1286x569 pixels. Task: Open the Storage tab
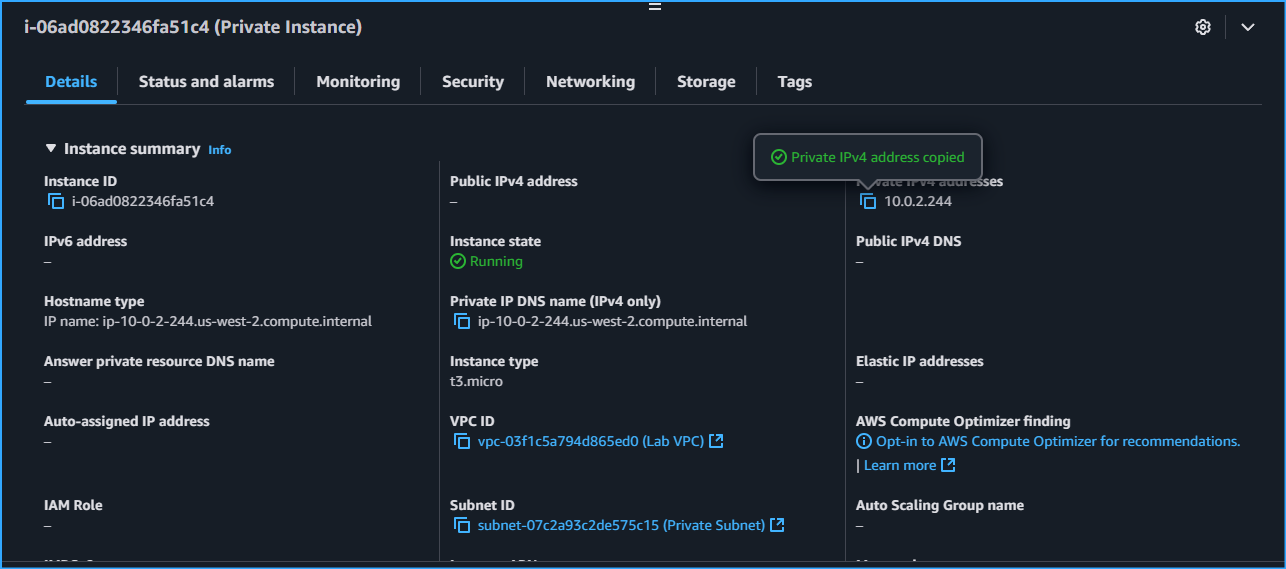point(706,82)
